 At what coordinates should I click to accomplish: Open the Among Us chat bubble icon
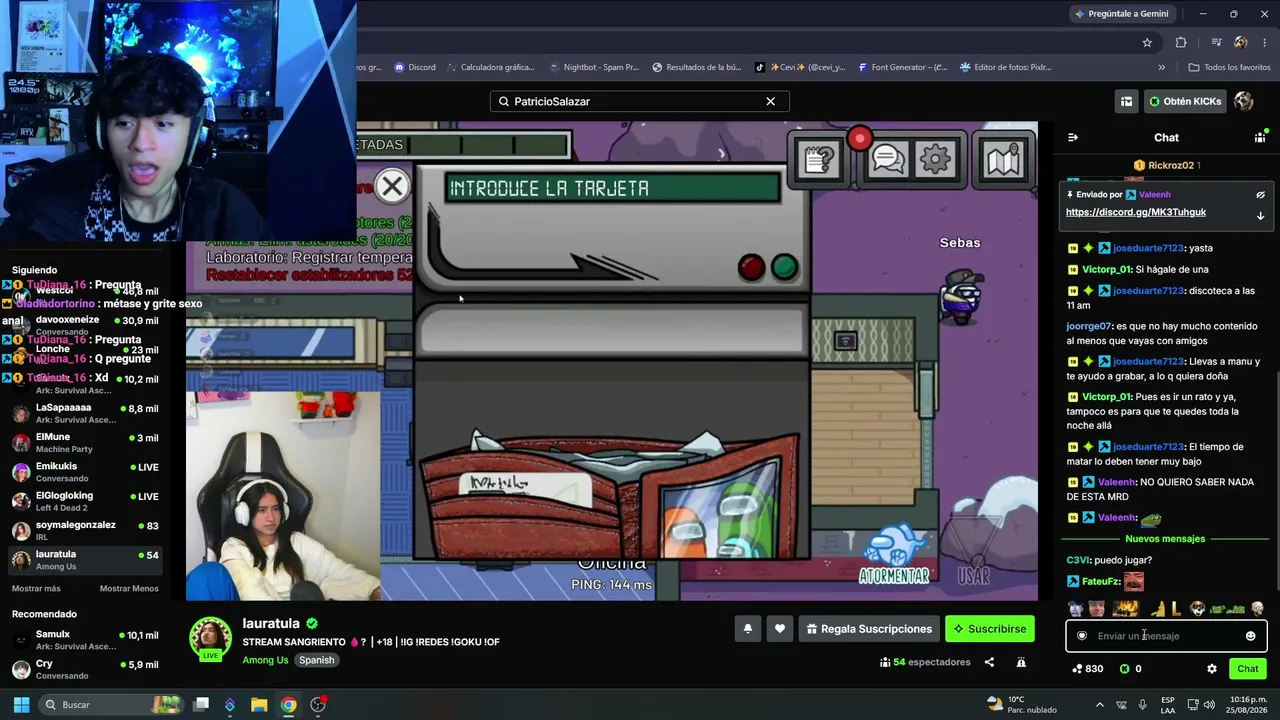coord(888,159)
